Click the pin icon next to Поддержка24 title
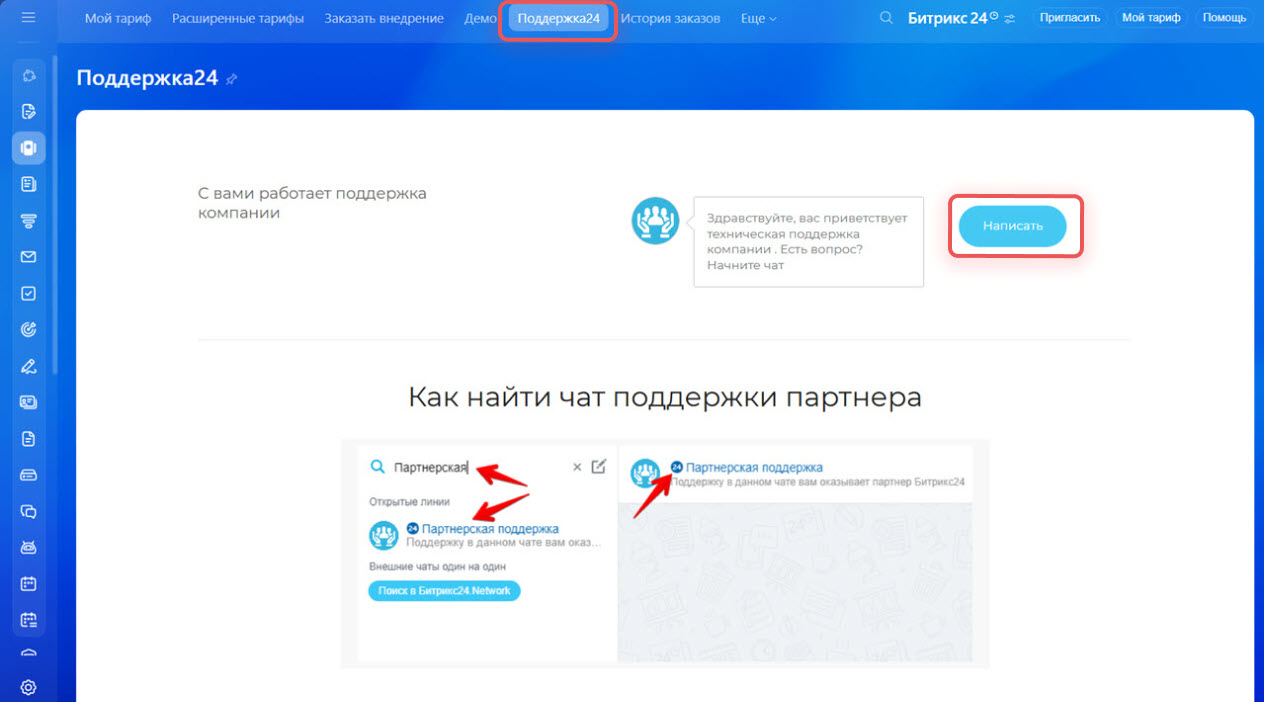The image size is (1264, 702). point(231,79)
